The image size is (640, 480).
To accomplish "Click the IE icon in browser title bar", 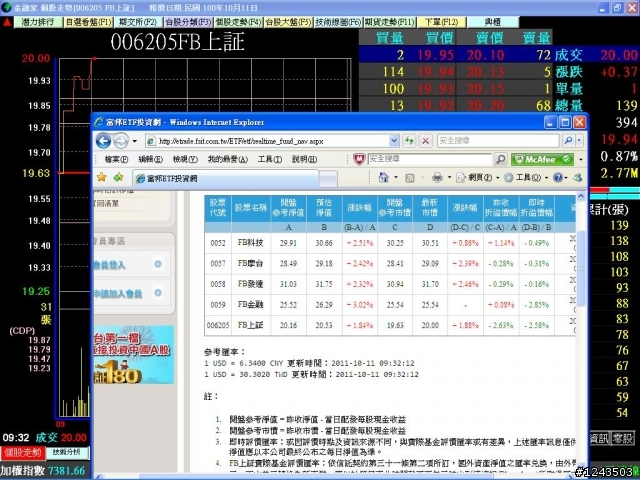I will click(98, 122).
